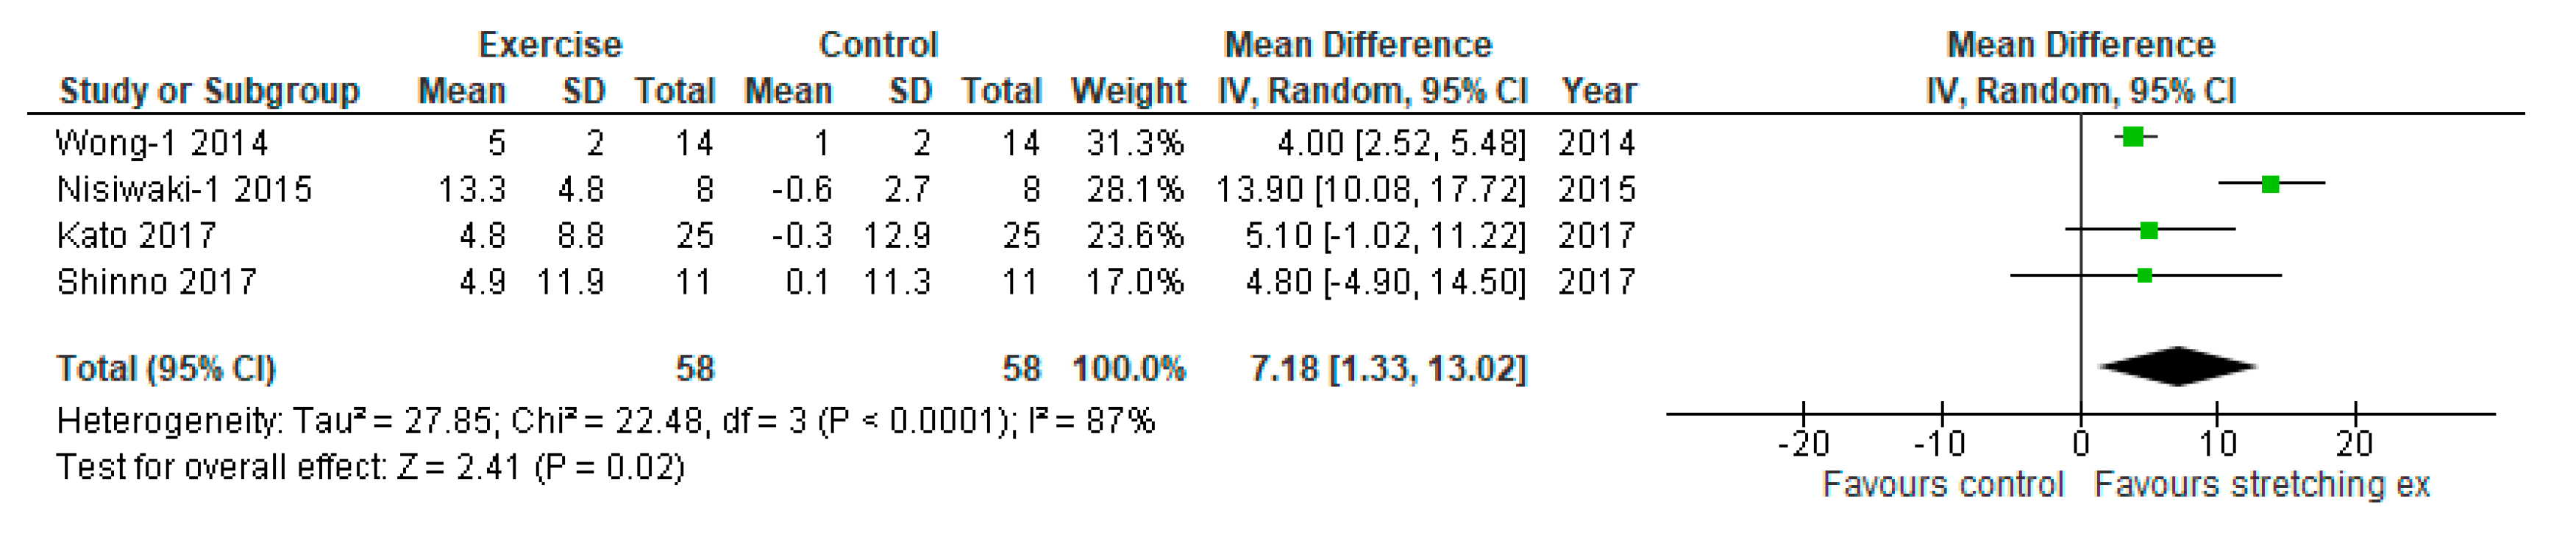The width and height of the screenshot is (2576, 538).
Task: Click the study name 'Nisiwaki-1 2015'
Action: coord(184,189)
